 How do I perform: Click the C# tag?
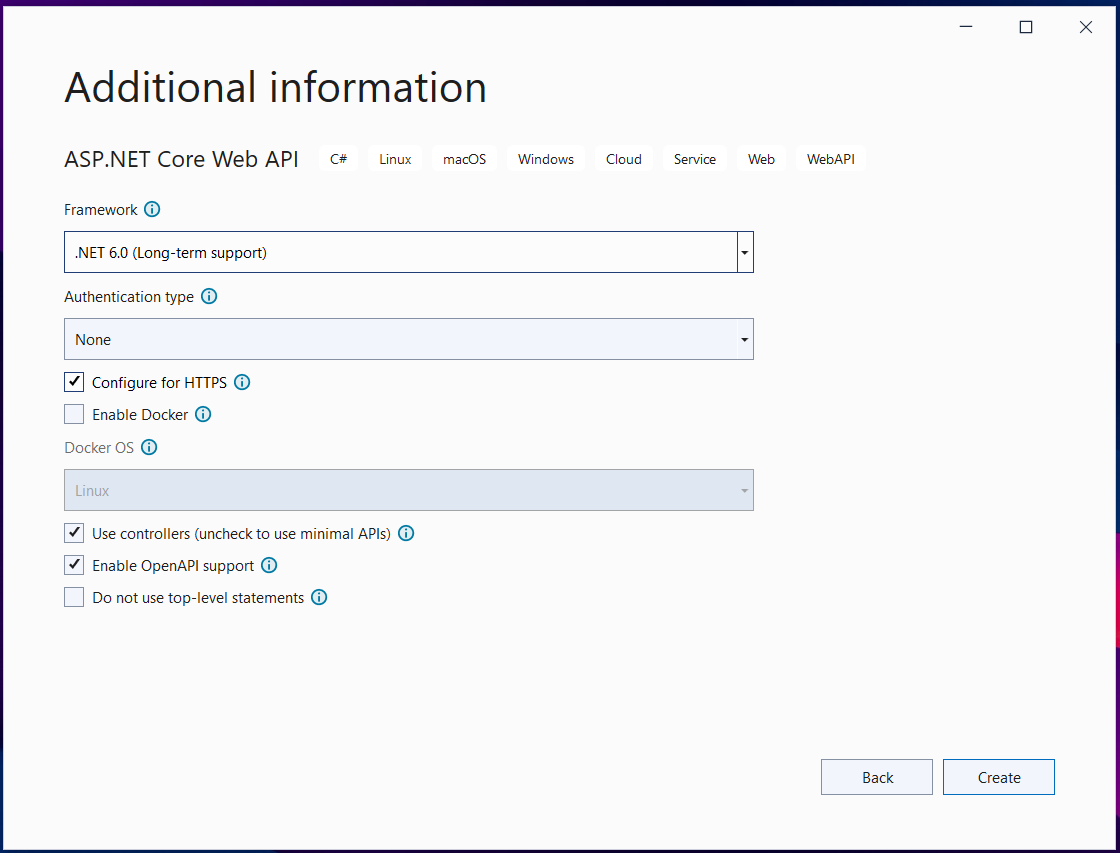tap(339, 159)
